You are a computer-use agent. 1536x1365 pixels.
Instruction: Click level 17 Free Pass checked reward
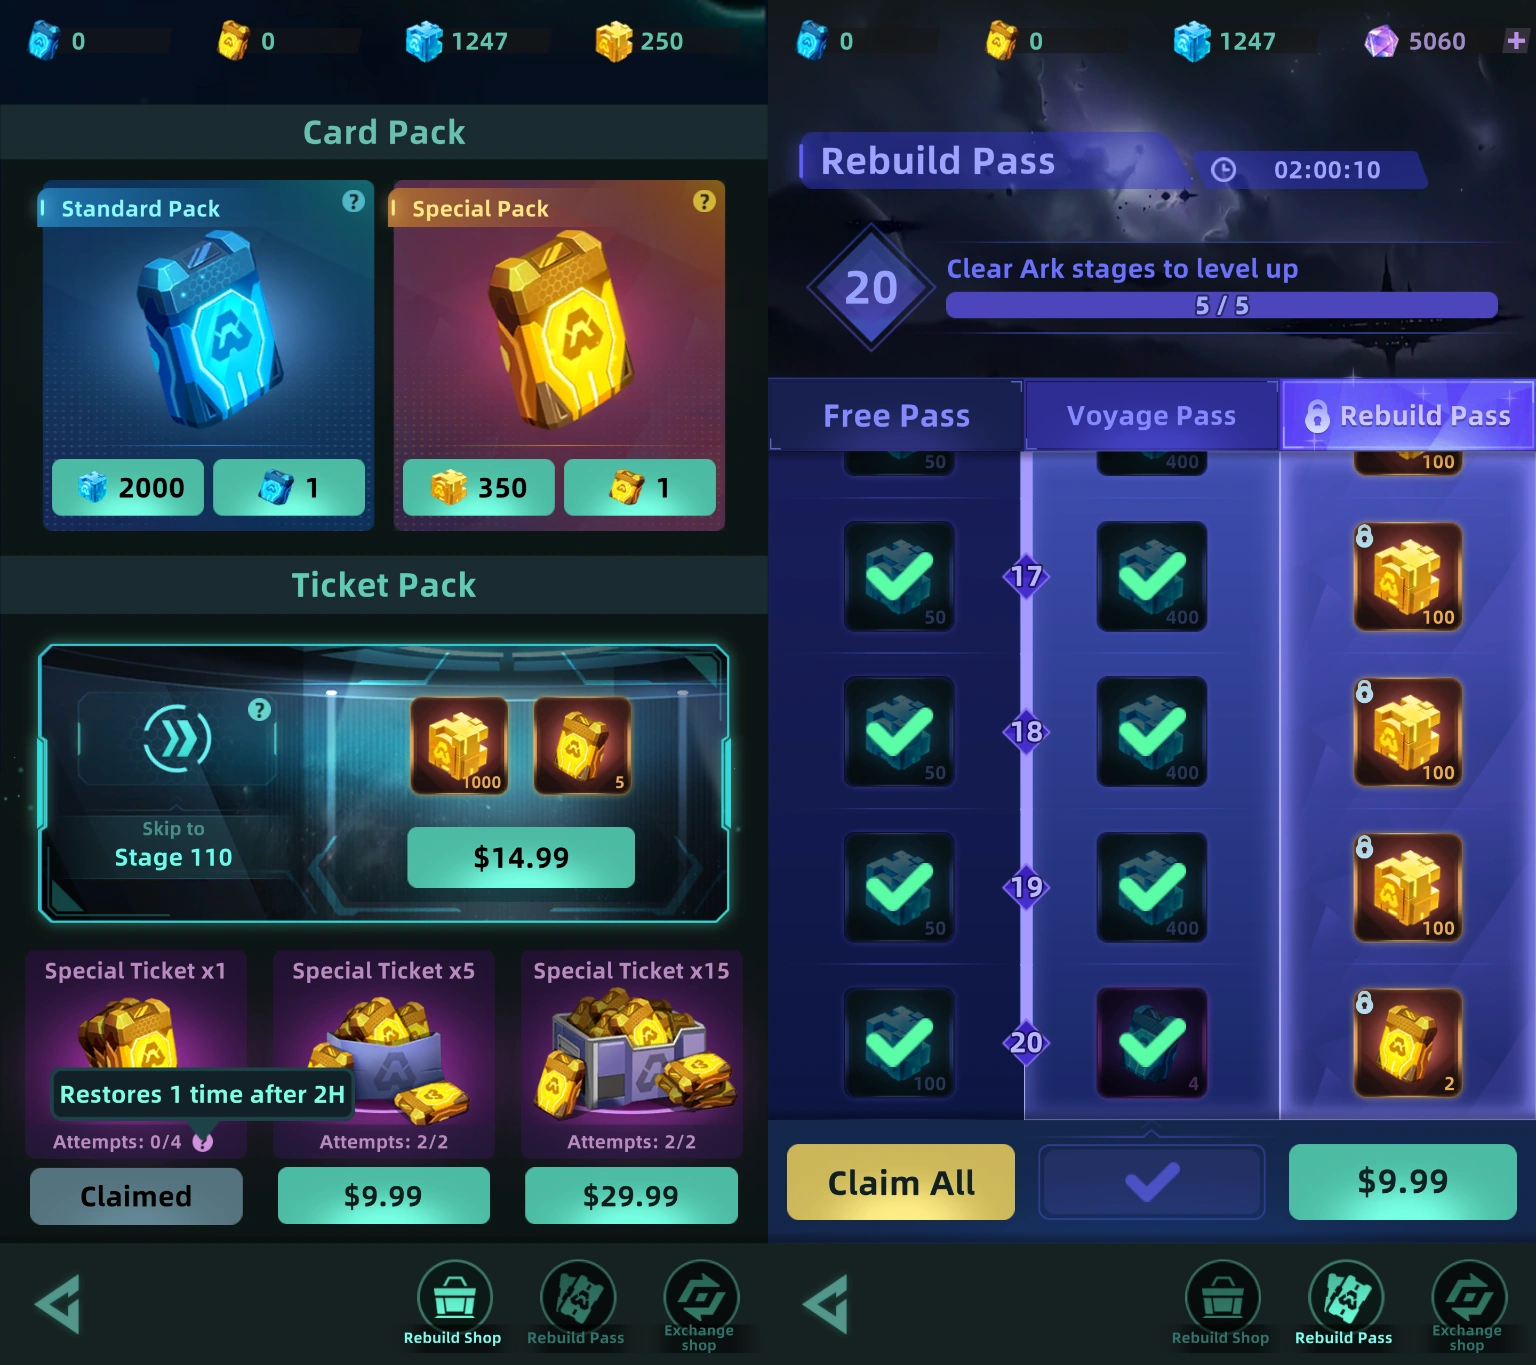pos(899,577)
